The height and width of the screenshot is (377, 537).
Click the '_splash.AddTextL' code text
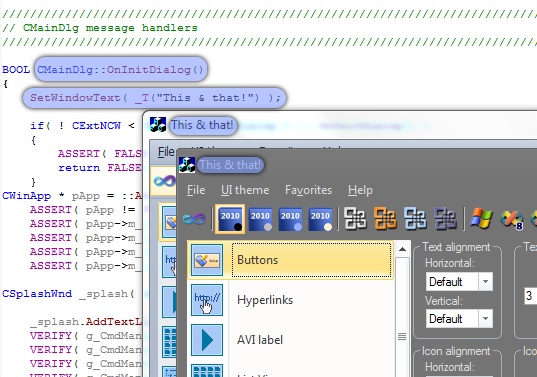(86, 322)
